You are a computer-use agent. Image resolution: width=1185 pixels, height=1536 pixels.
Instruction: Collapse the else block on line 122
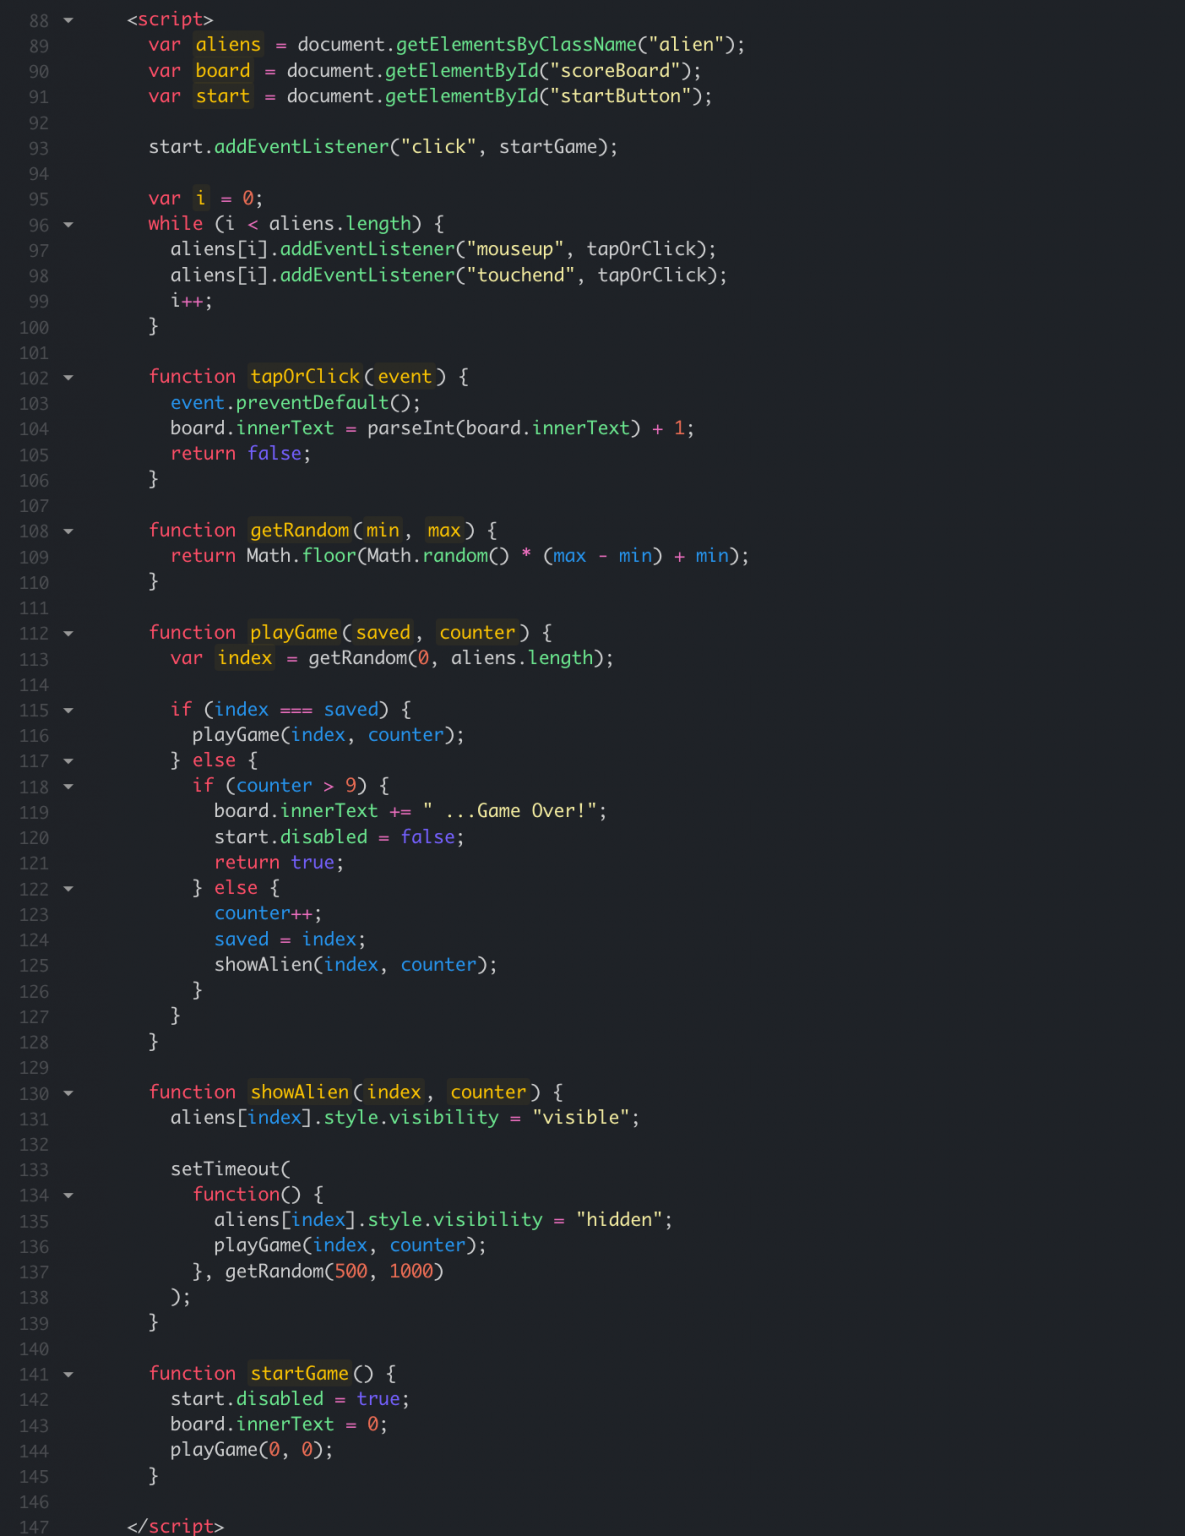pos(68,889)
